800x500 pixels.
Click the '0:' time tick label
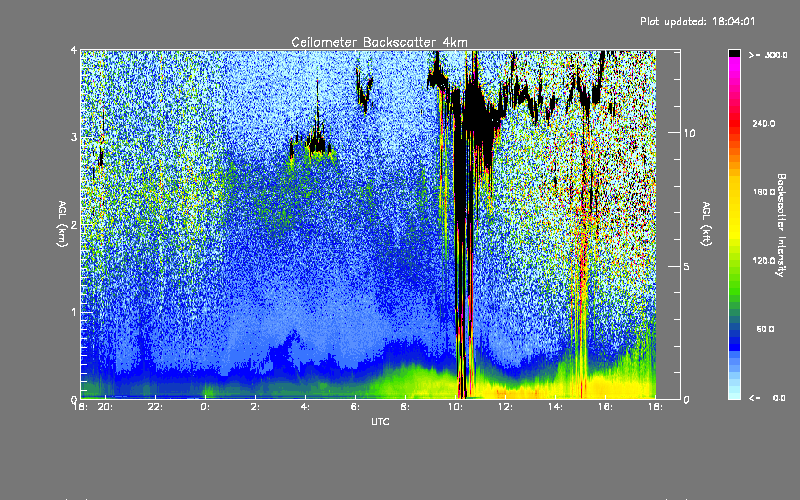[x=205, y=407]
